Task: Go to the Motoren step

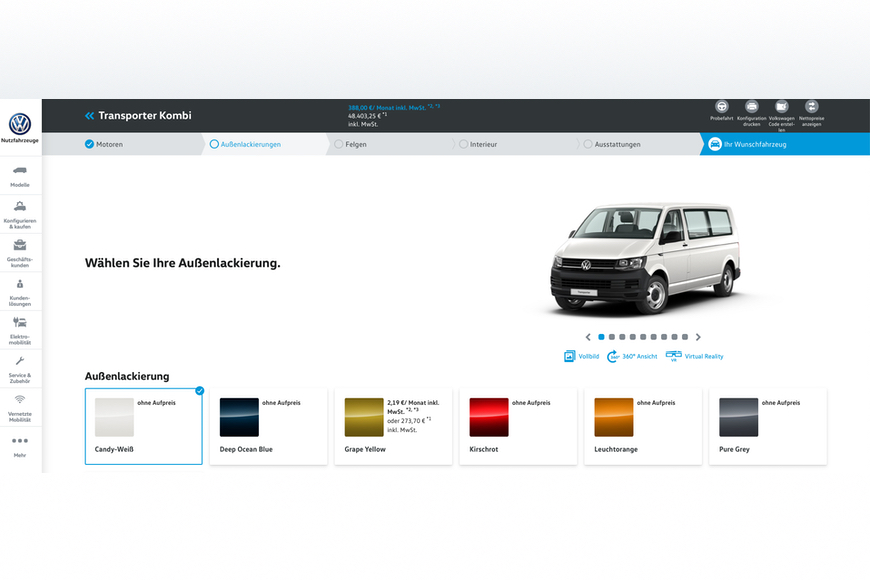Action: pyautogui.click(x=104, y=144)
